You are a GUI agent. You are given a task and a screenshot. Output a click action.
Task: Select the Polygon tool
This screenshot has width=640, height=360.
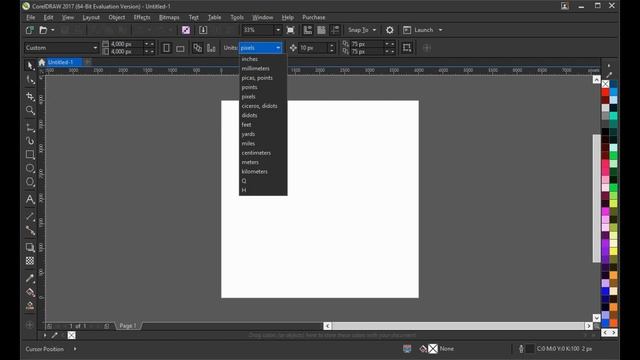click(x=30, y=182)
